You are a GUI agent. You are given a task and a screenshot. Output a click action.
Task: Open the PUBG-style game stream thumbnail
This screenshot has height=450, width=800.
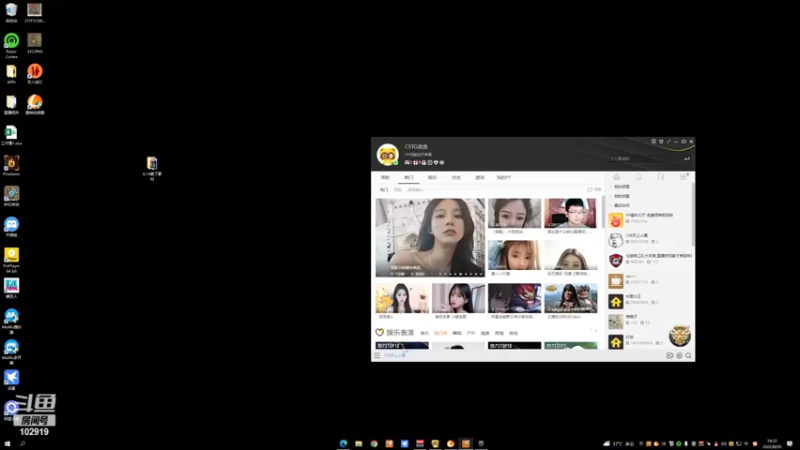tap(570, 298)
